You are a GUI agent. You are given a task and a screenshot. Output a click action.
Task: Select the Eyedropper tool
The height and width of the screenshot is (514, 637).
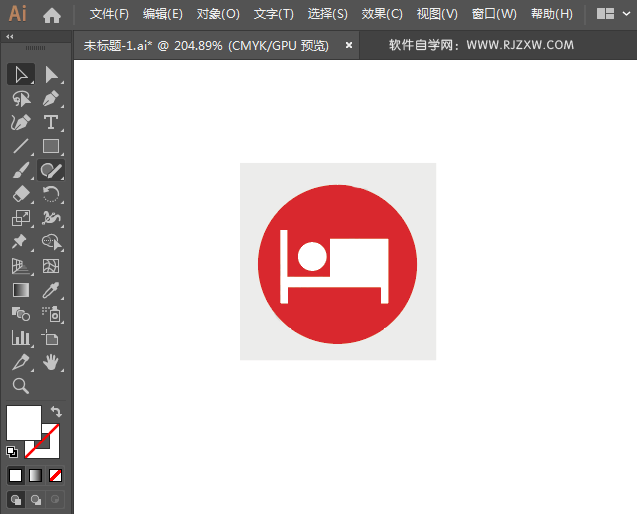pos(51,290)
